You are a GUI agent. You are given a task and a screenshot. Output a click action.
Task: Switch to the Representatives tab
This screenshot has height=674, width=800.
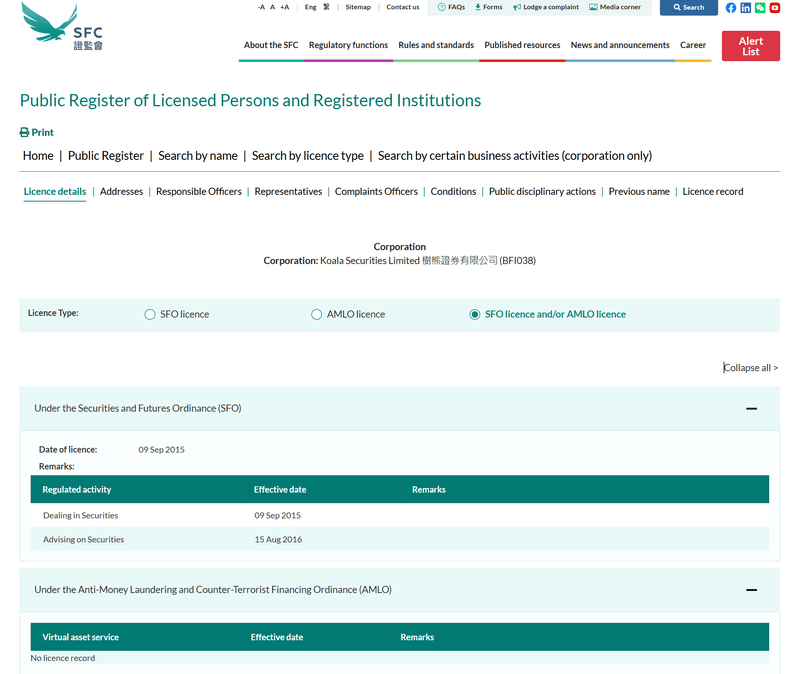point(288,191)
